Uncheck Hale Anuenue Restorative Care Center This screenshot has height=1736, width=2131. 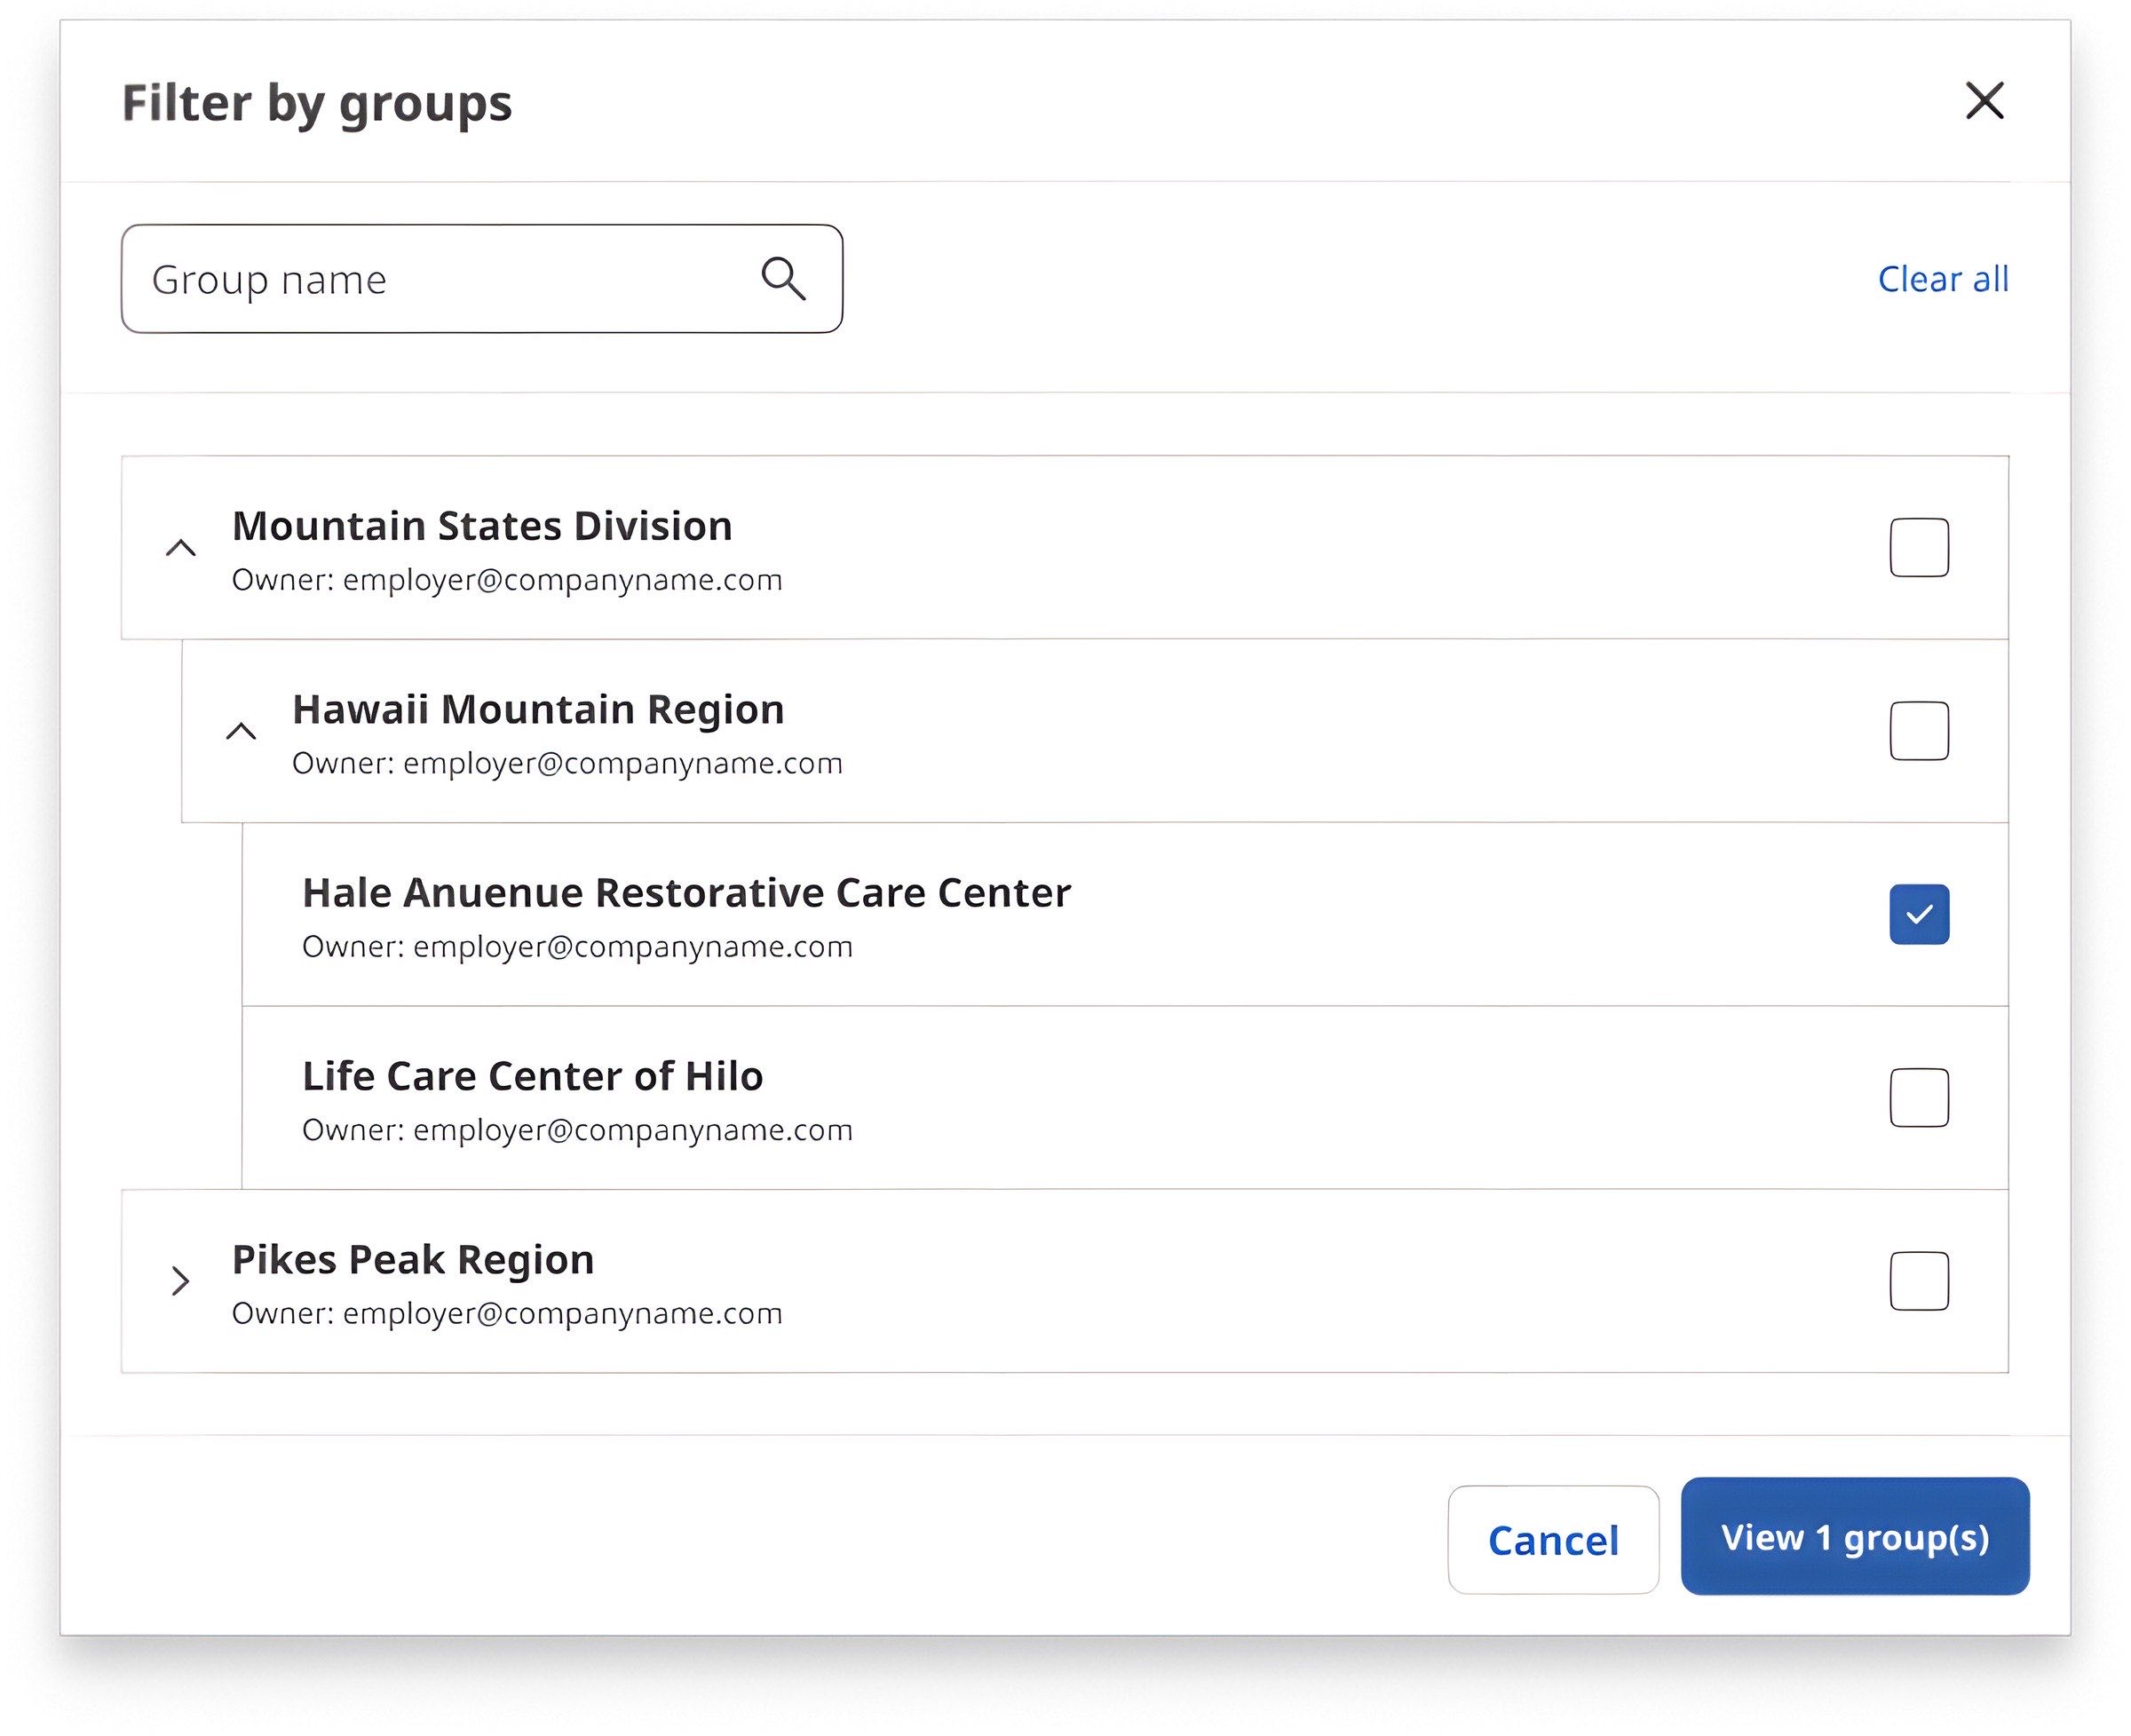[1919, 914]
